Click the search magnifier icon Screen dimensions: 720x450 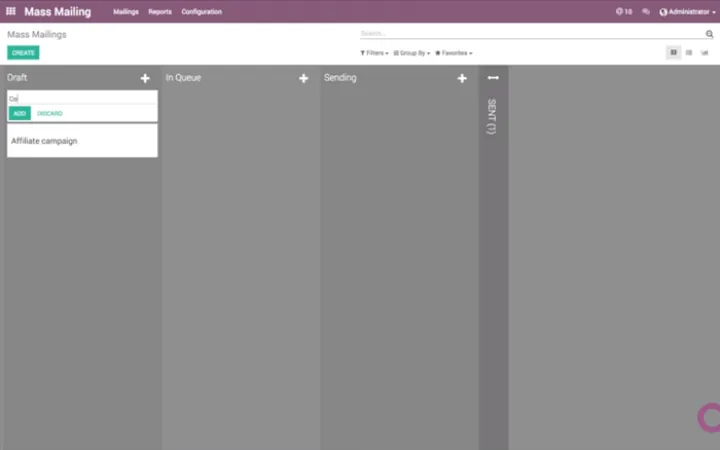coord(709,34)
